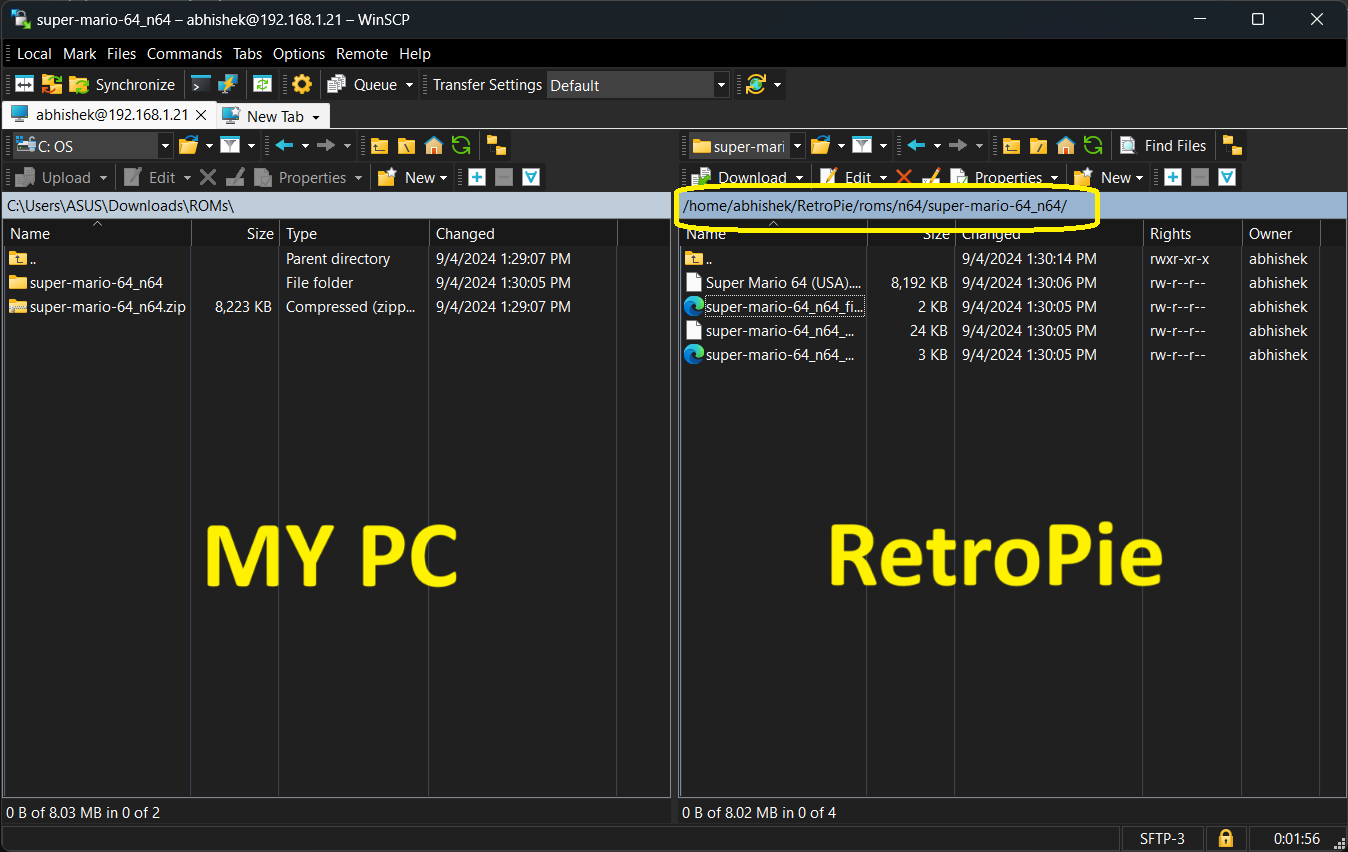The image size is (1348, 852).
Task: Click remote directory tree icon
Action: point(1232,146)
